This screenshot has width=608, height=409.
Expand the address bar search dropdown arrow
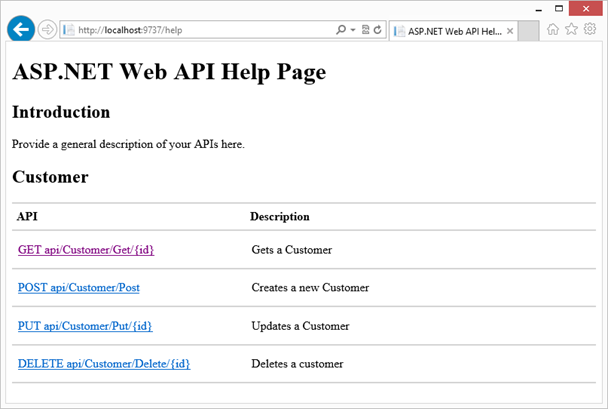[x=352, y=31]
